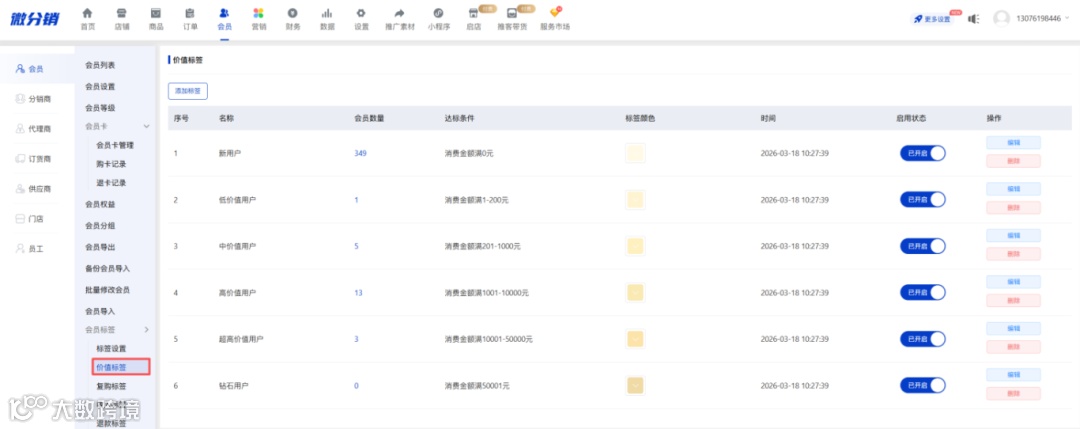Click account number 13076198446

(x=1039, y=19)
